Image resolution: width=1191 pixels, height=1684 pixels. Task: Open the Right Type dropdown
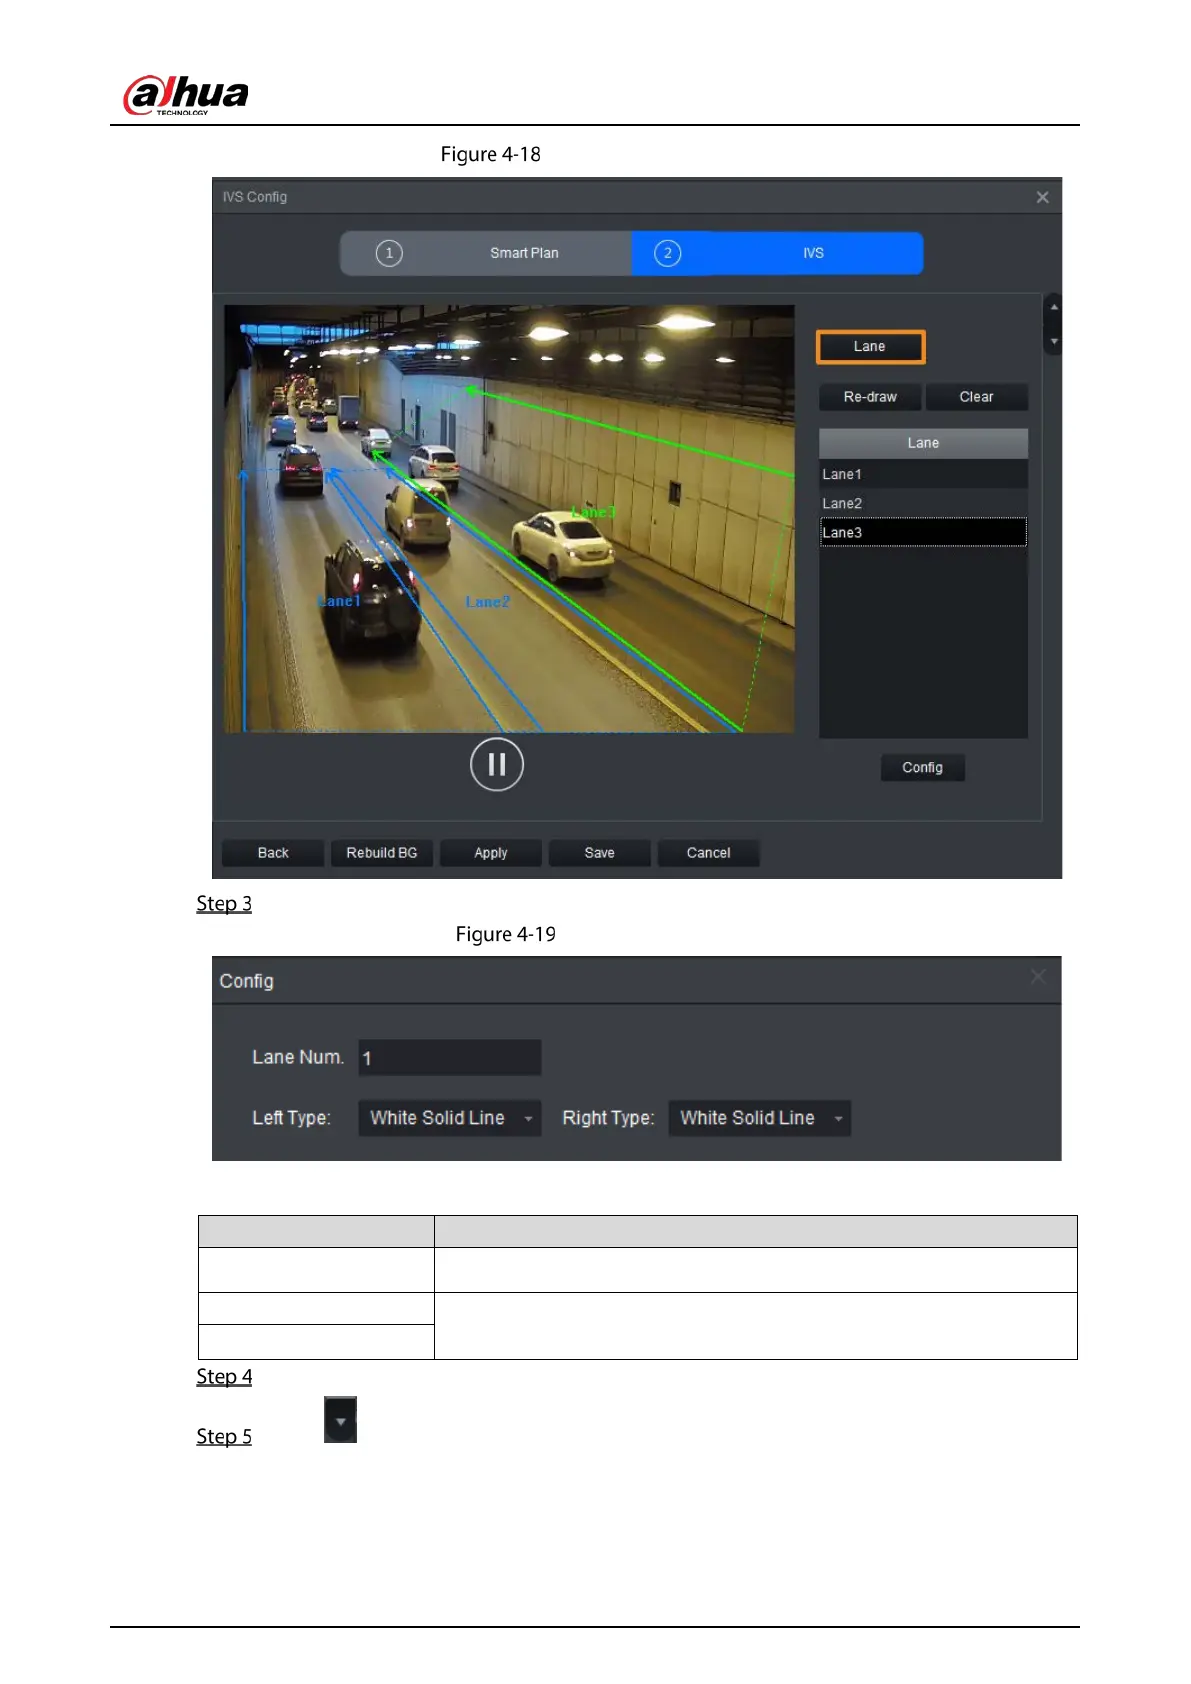[x=759, y=1118]
